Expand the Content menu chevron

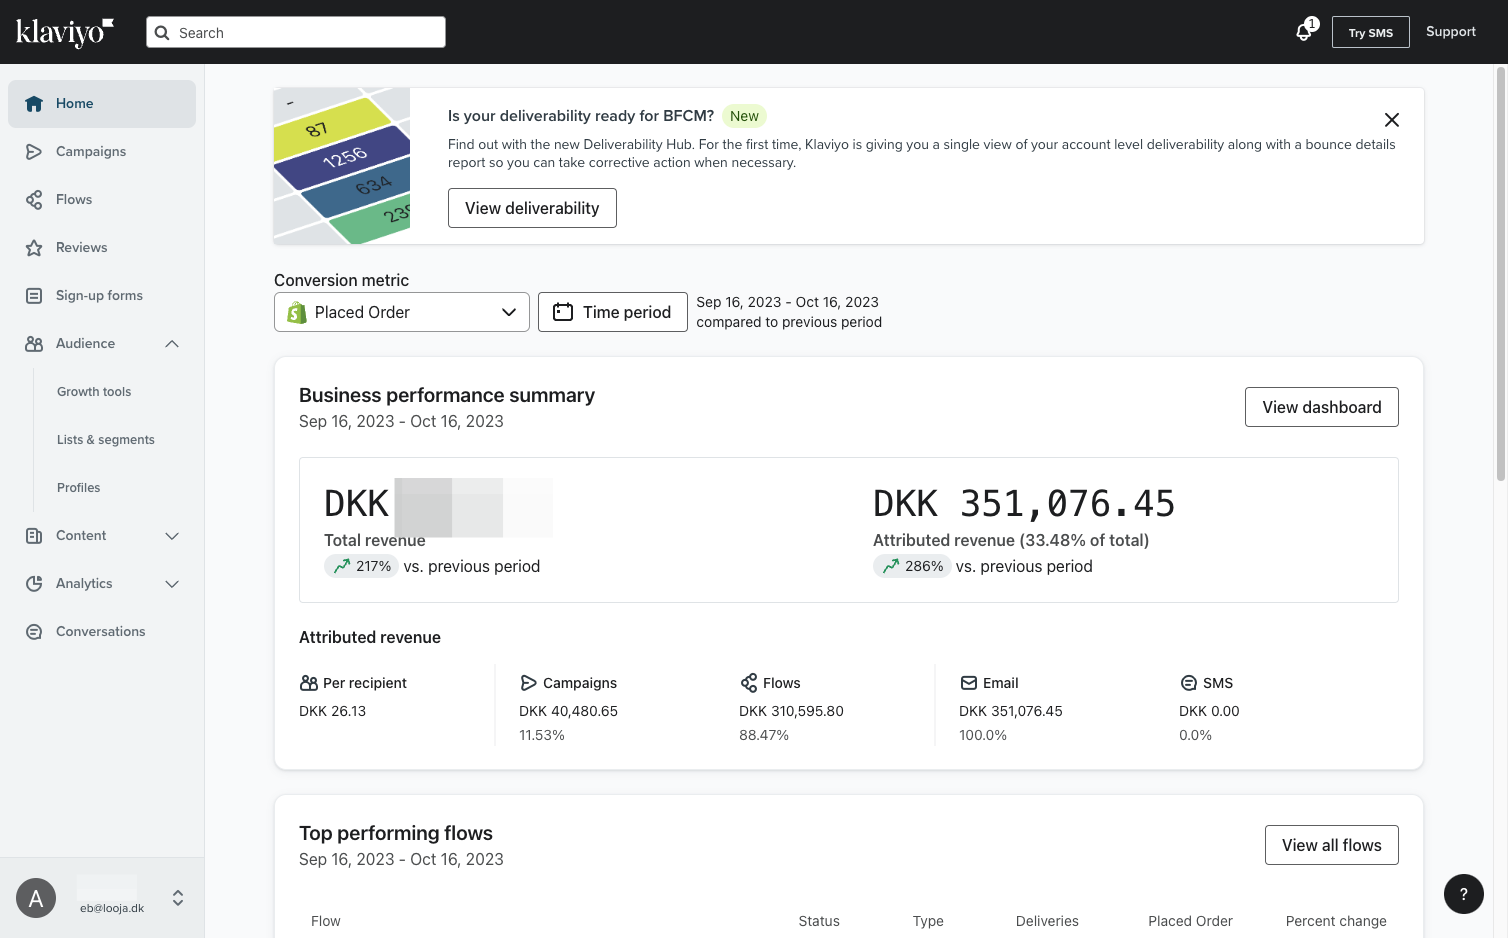pyautogui.click(x=172, y=536)
